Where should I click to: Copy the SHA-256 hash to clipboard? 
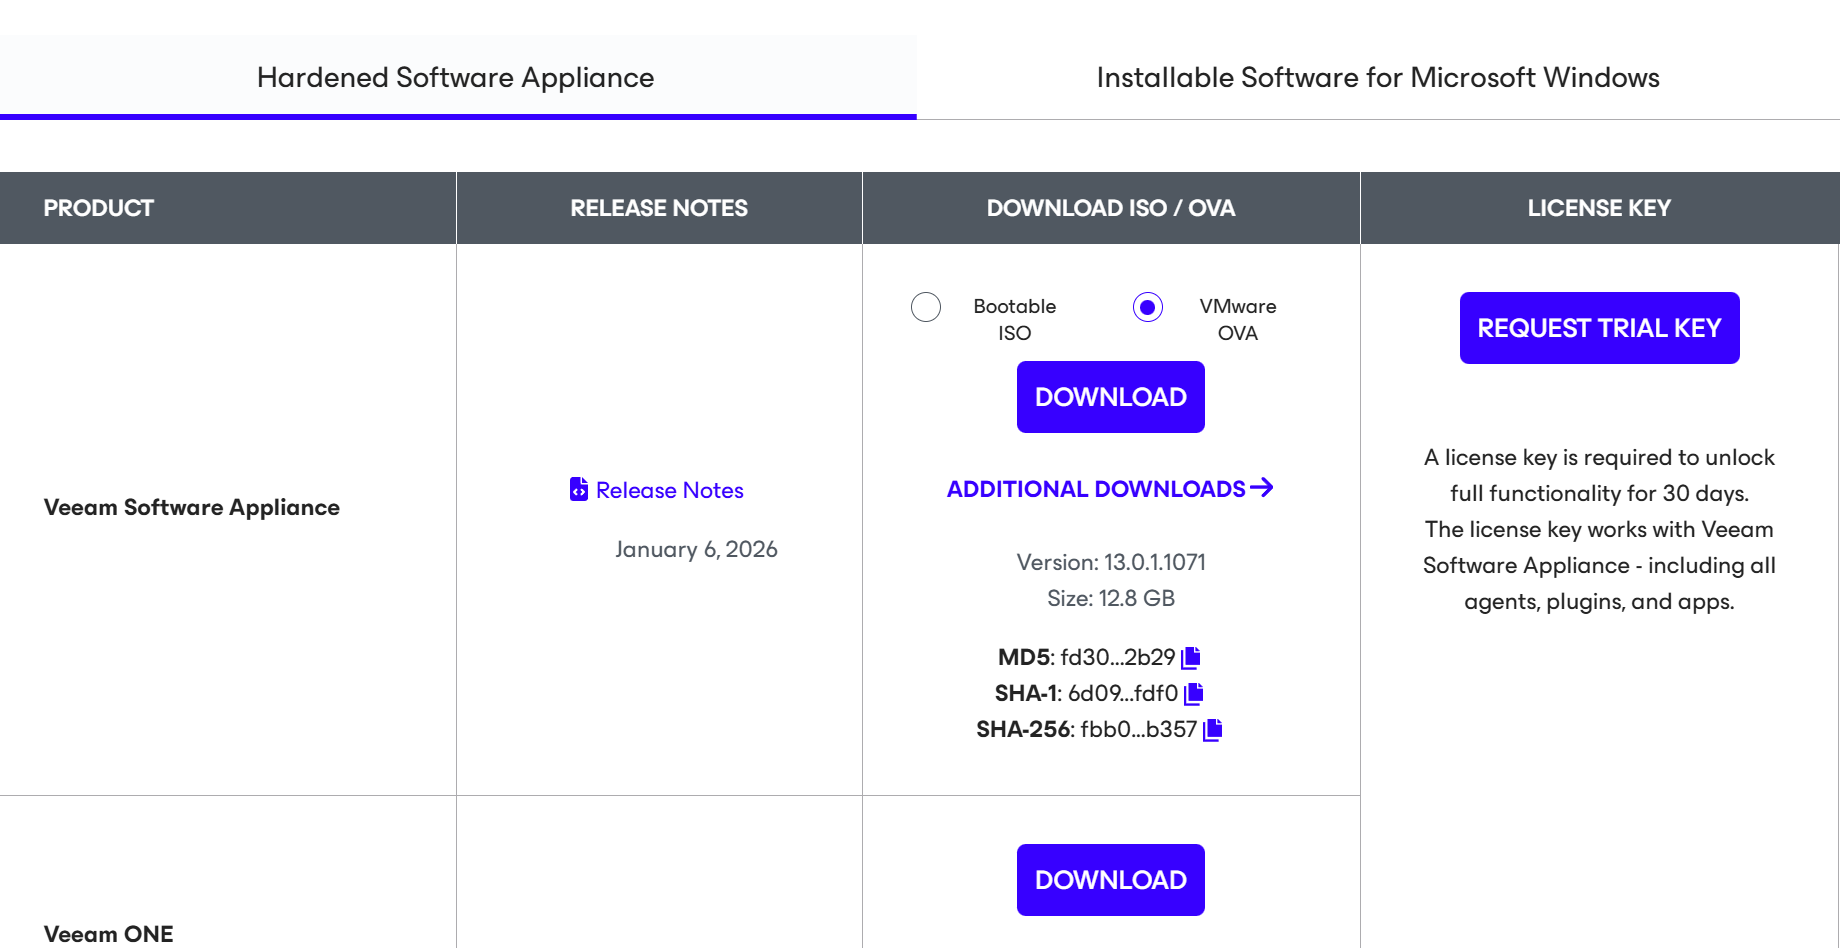tap(1212, 730)
